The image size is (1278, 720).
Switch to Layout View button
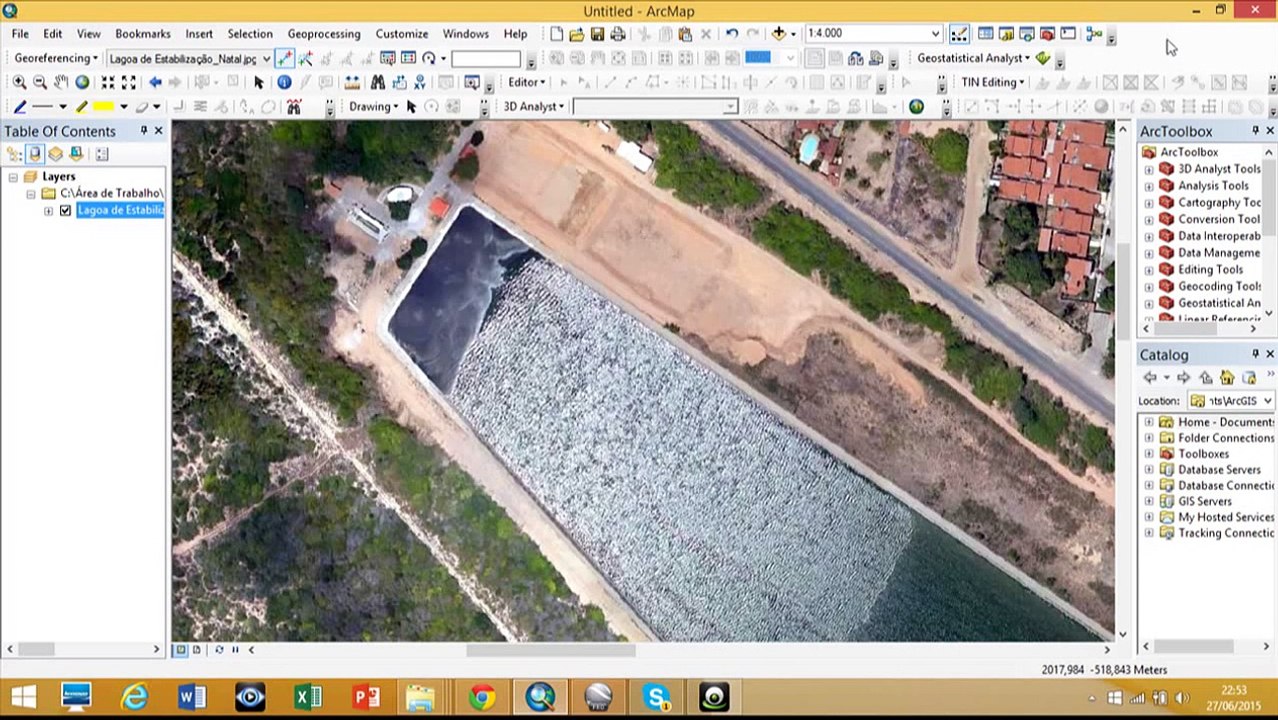(196, 650)
